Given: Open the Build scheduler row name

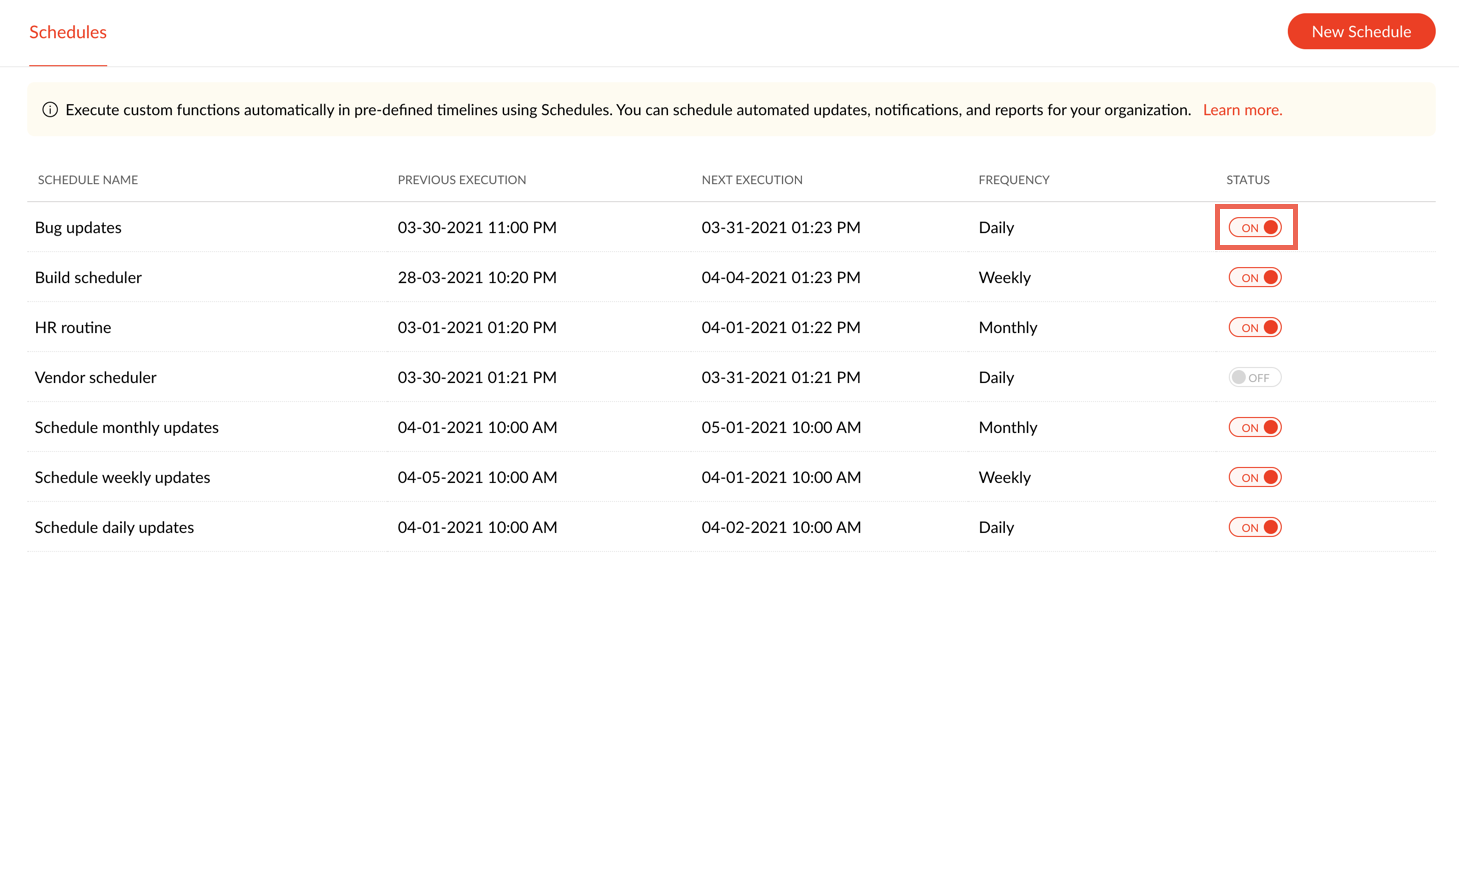Looking at the screenshot, I should click(88, 278).
